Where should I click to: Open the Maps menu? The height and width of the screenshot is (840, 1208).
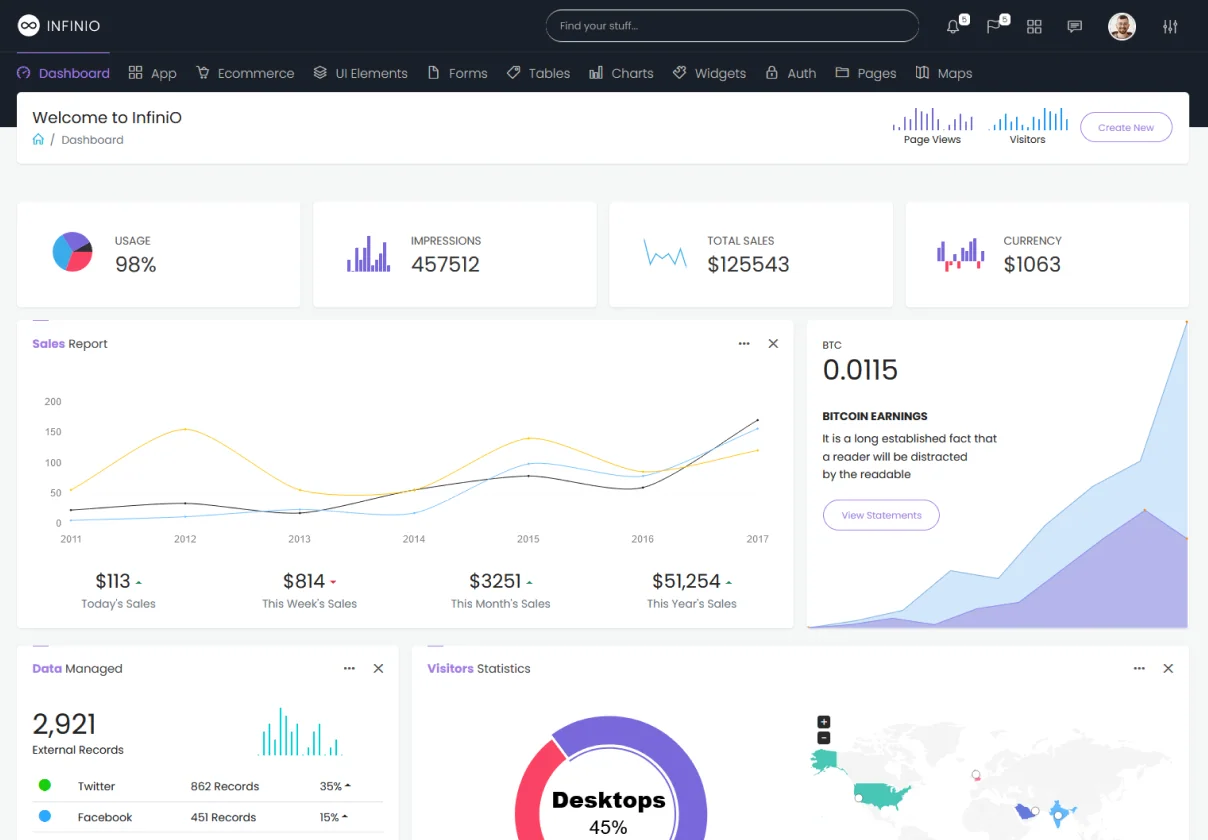coord(943,73)
